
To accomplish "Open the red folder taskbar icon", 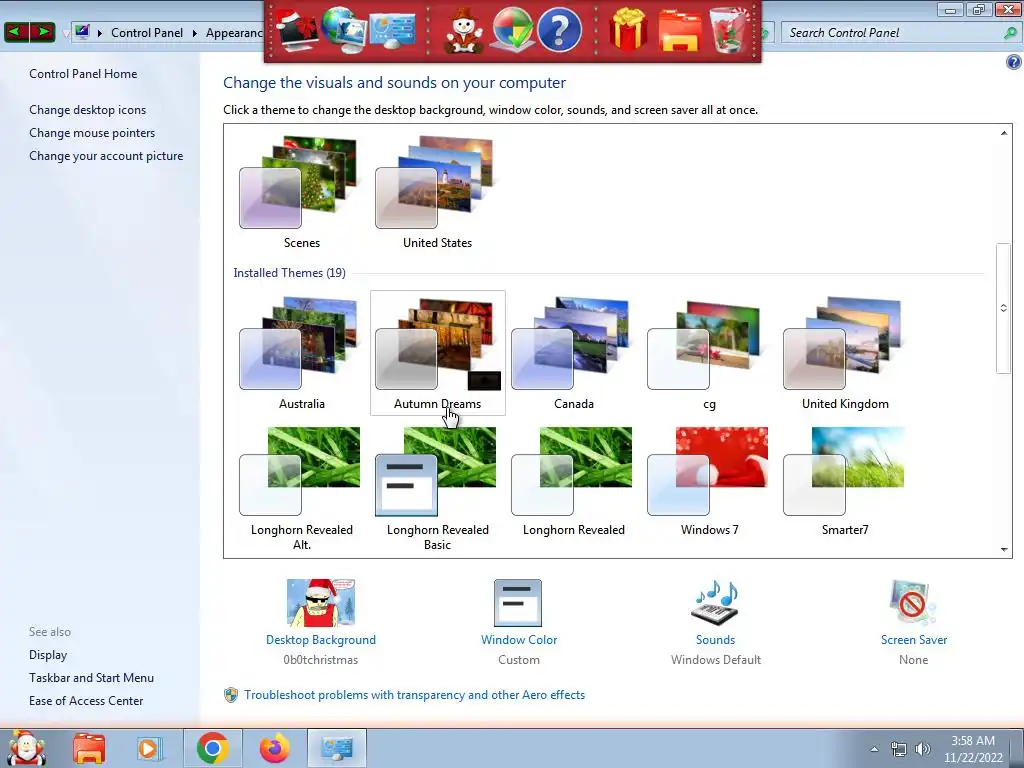I will coord(89,748).
